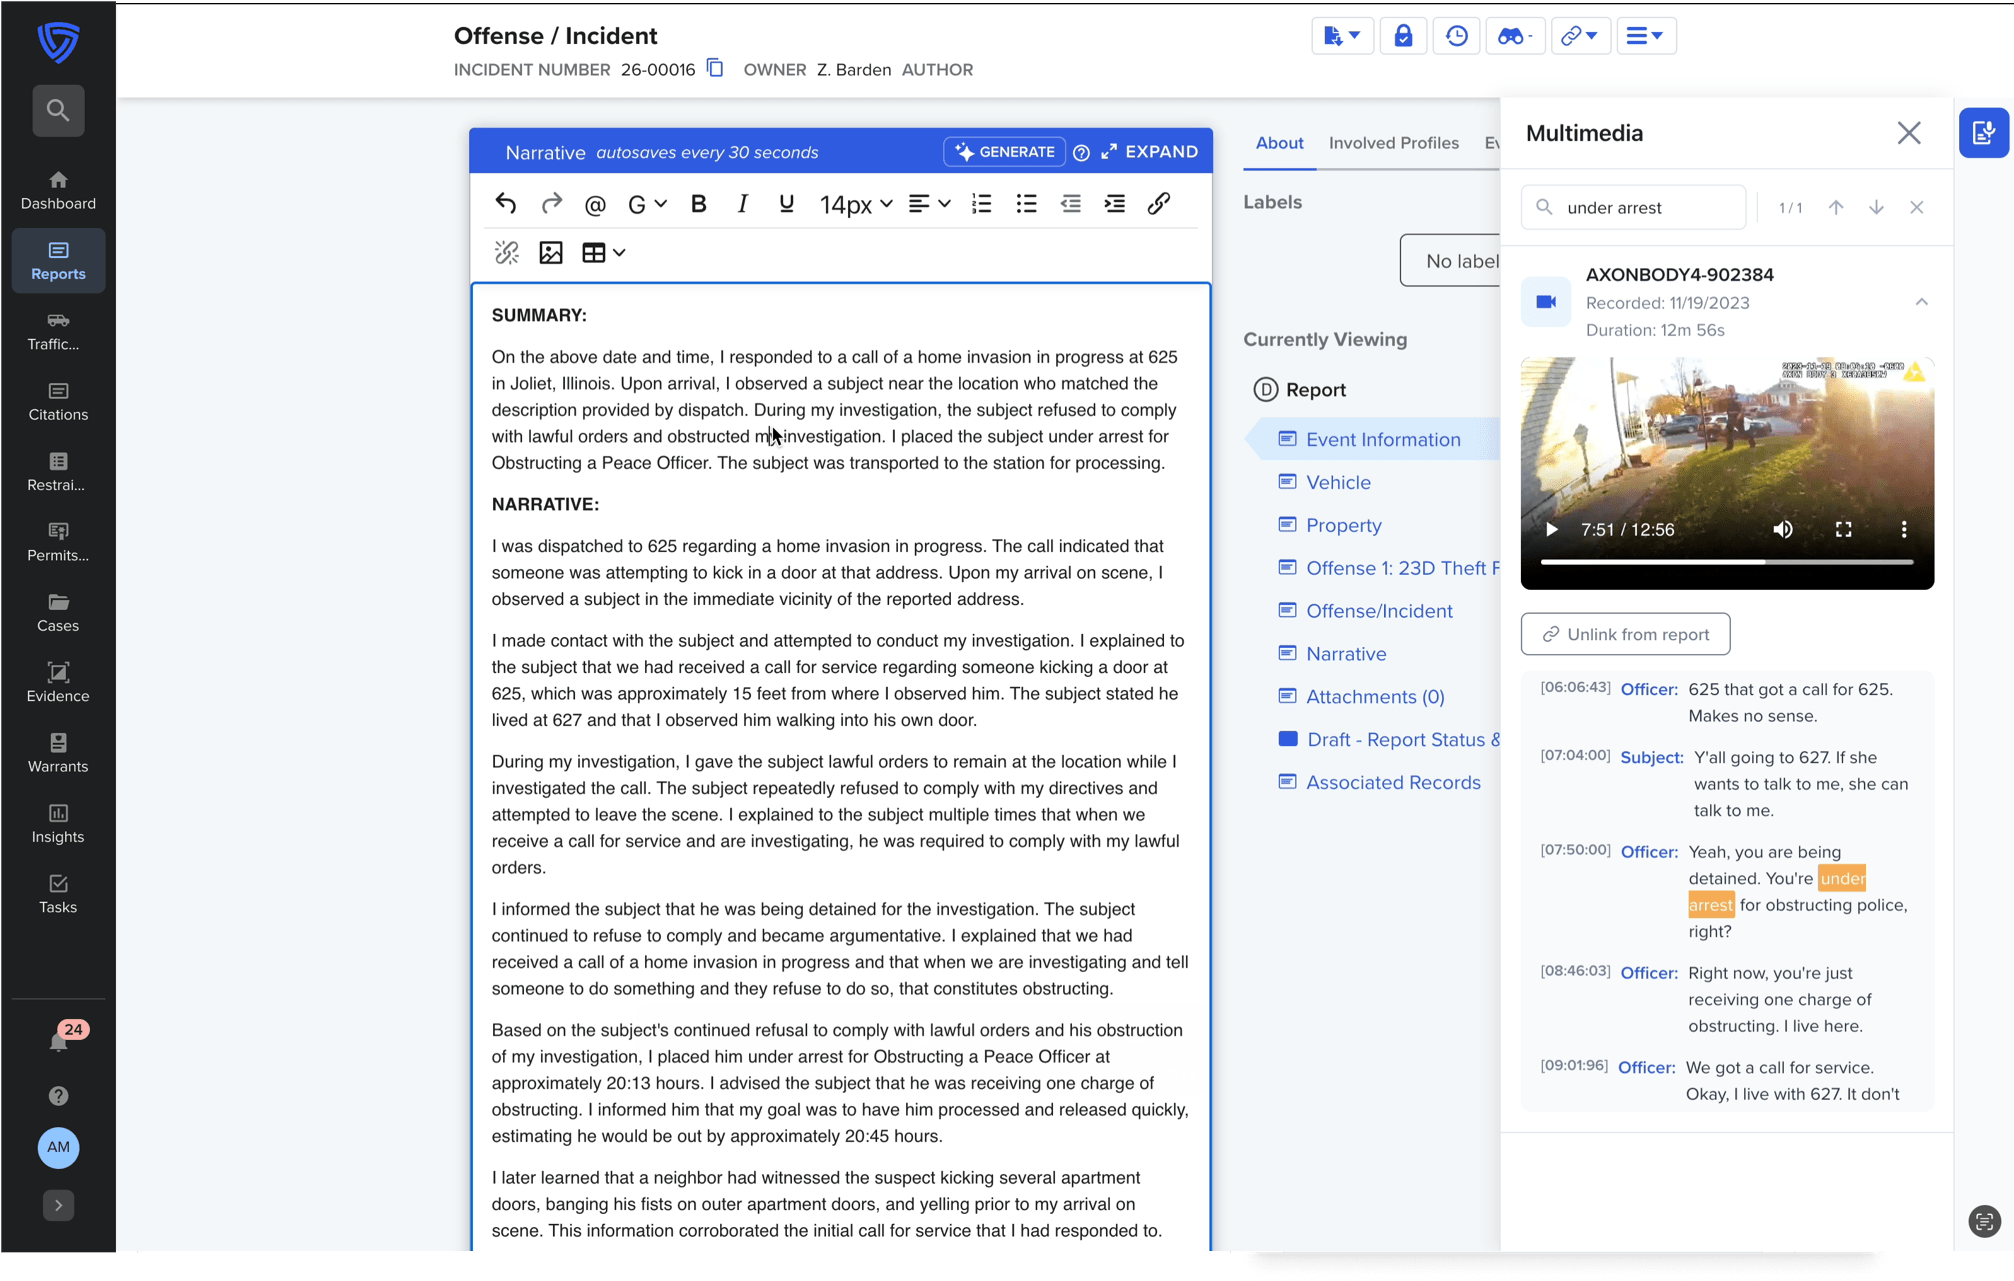Click the lock report icon
The image size is (2014, 1281).
[1403, 36]
